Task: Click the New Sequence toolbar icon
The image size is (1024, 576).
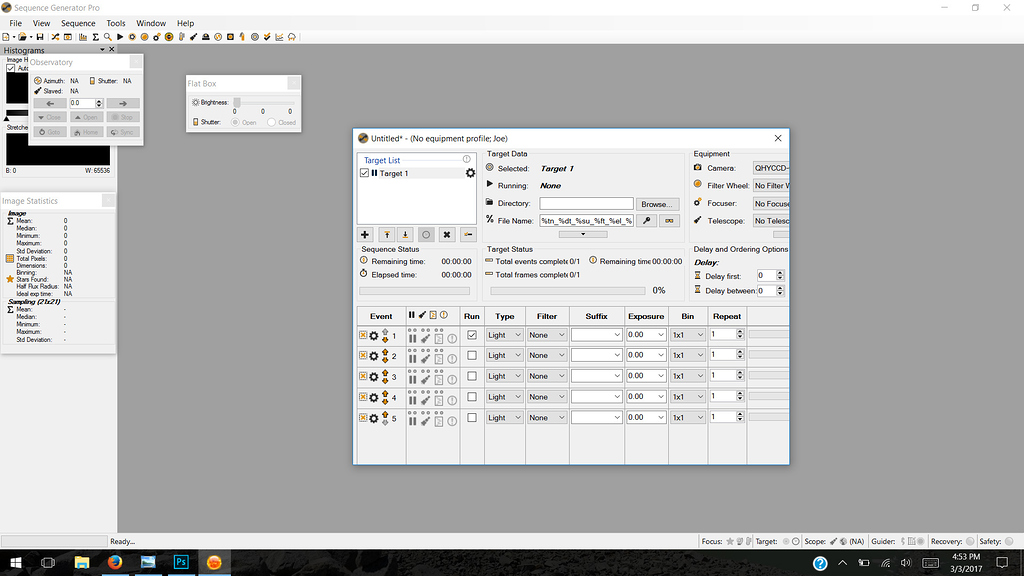Action: coord(6,37)
